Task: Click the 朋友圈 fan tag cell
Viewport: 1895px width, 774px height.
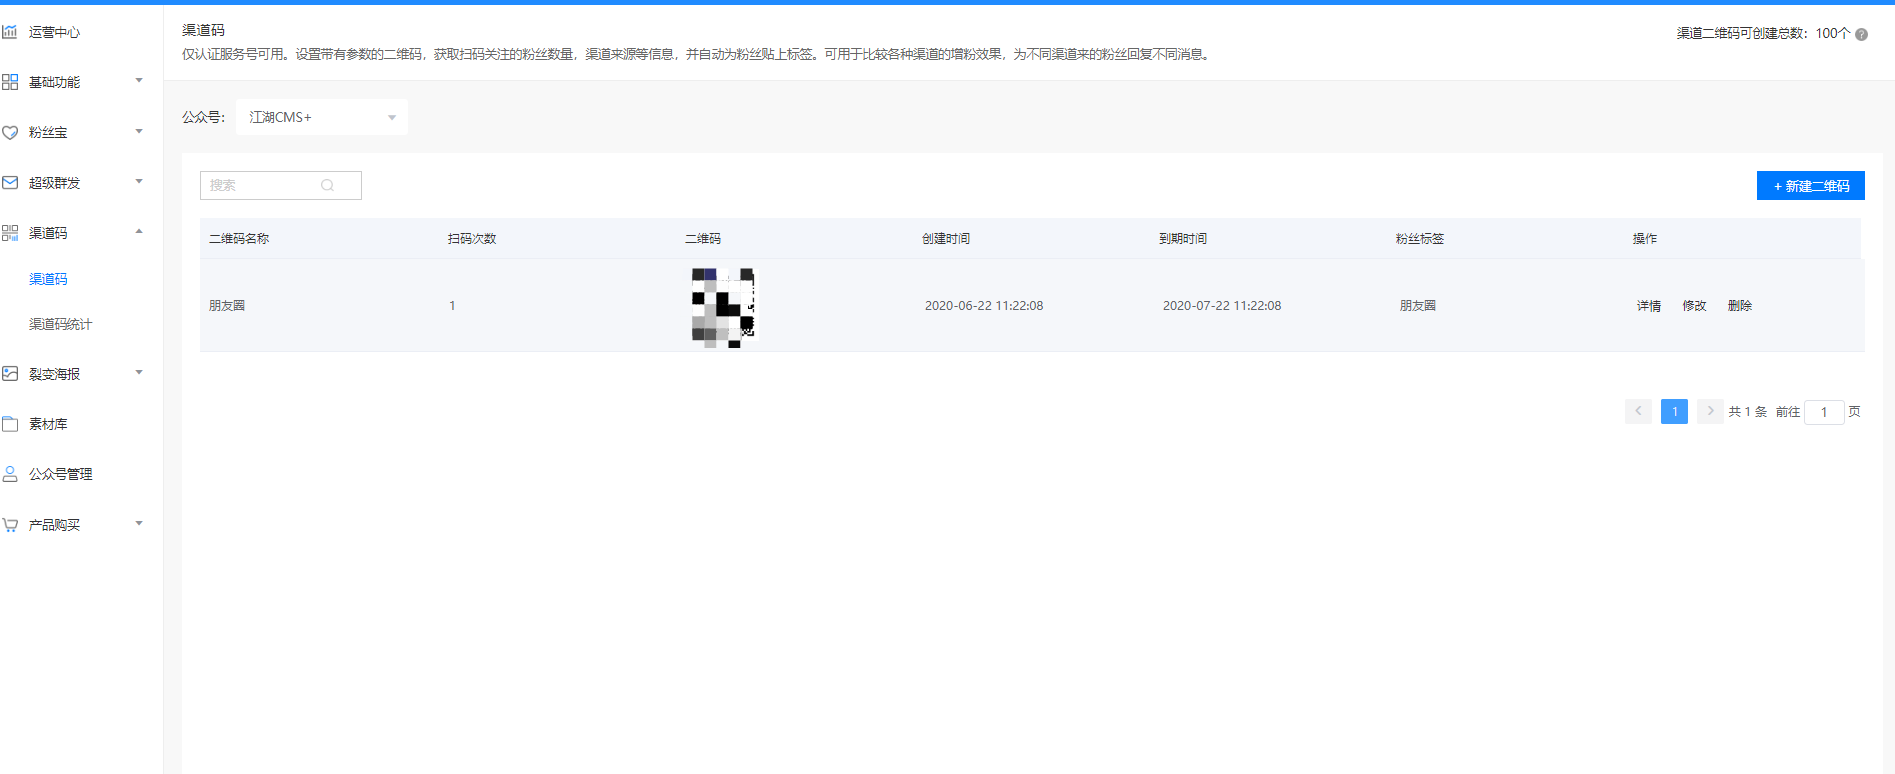Action: (1418, 306)
